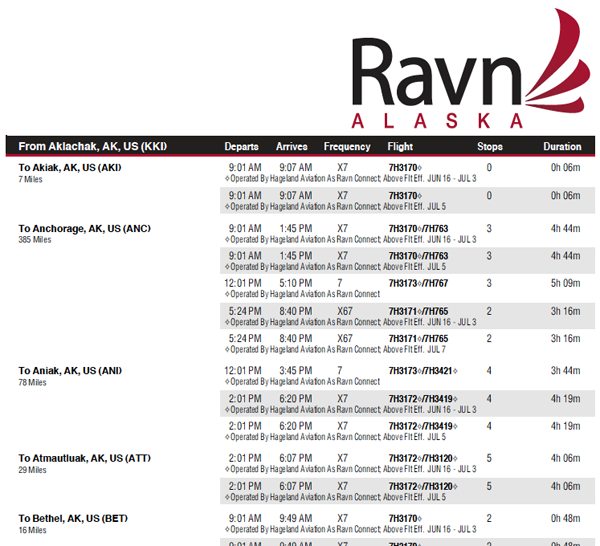The image size is (600, 546).
Task: Click the '5:10 PM' arrival time
Action: pyautogui.click(x=295, y=283)
